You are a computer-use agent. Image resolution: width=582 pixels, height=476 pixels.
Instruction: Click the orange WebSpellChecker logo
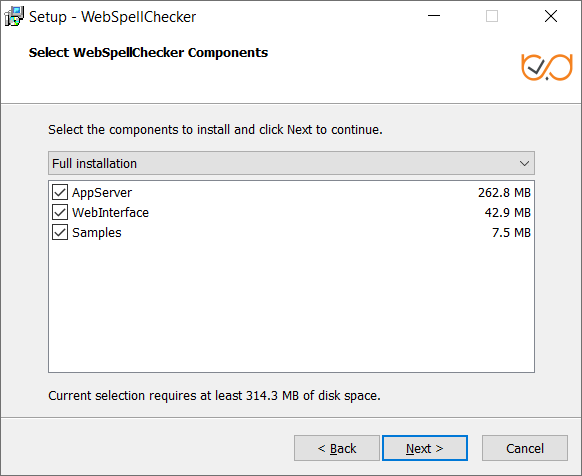[x=547, y=67]
